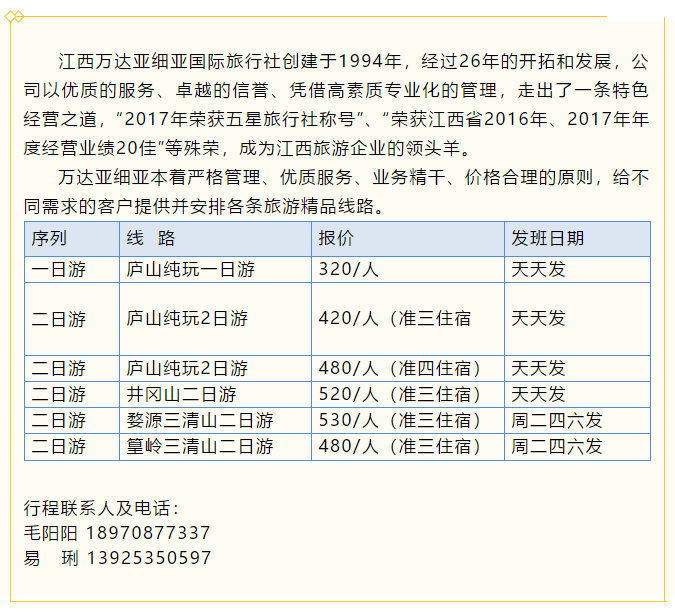The width and height of the screenshot is (675, 615).
Task: Click the departure date for 篁岭三清山二日游
Action: pos(557,446)
